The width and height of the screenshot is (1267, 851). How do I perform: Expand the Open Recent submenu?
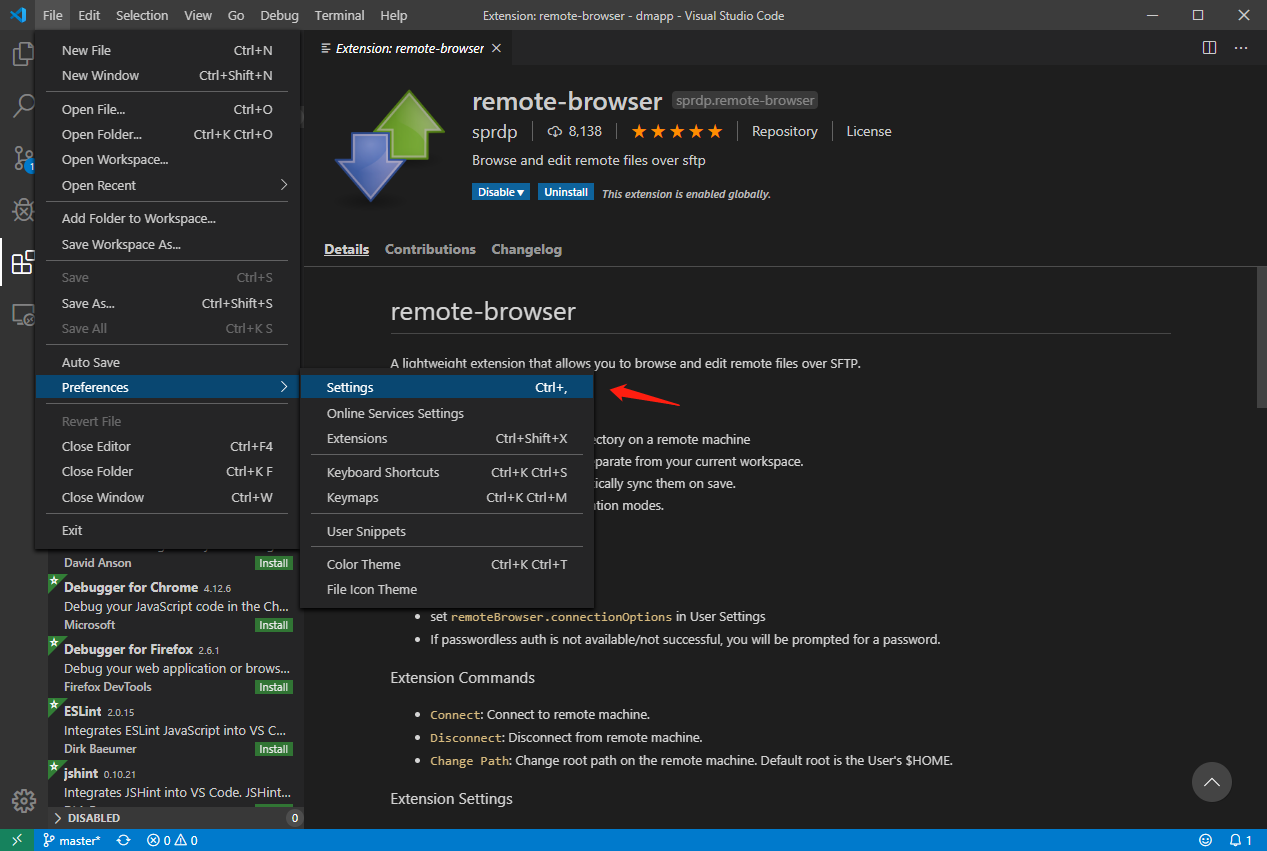click(167, 185)
